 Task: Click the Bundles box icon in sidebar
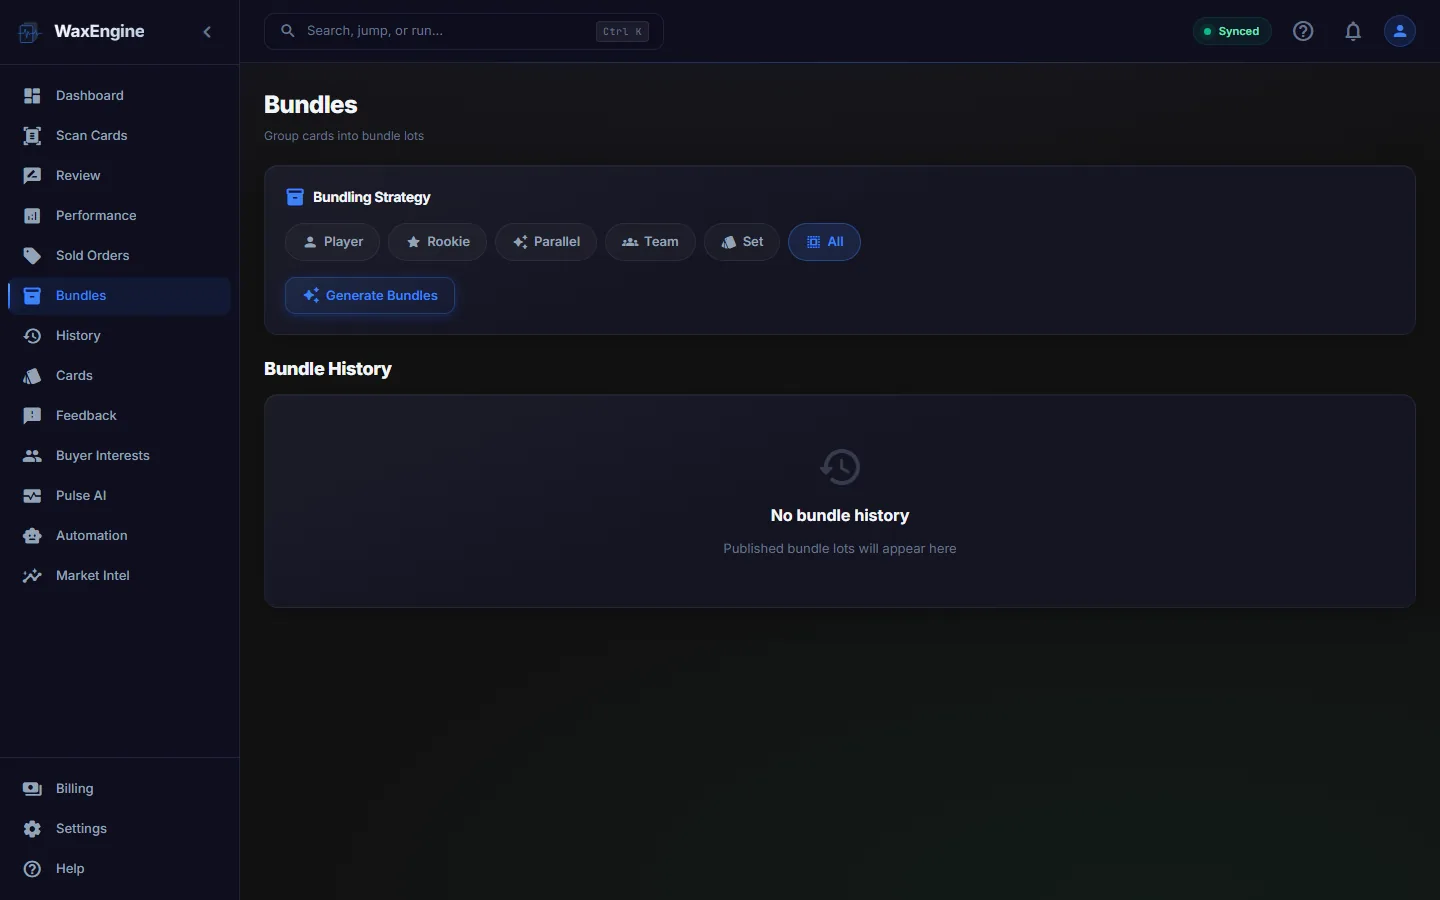pos(32,296)
